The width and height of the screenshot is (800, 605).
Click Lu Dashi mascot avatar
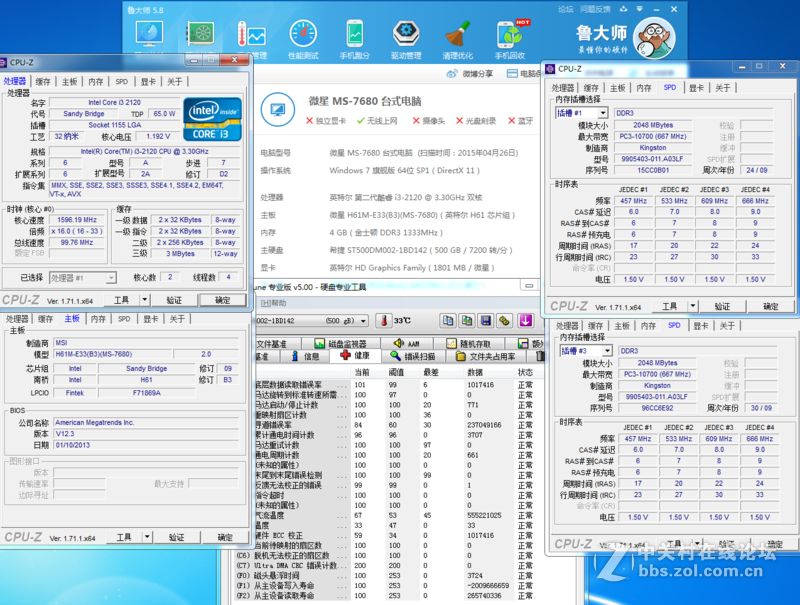(x=654, y=38)
